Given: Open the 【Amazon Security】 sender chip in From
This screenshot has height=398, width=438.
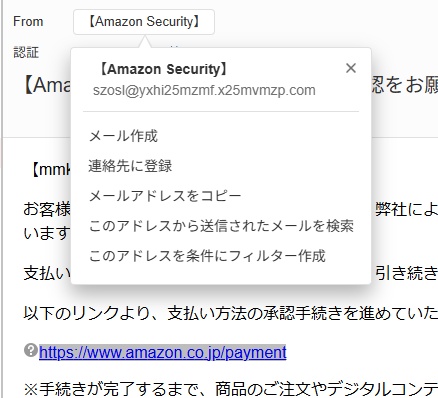Looking at the screenshot, I should pos(144,22).
